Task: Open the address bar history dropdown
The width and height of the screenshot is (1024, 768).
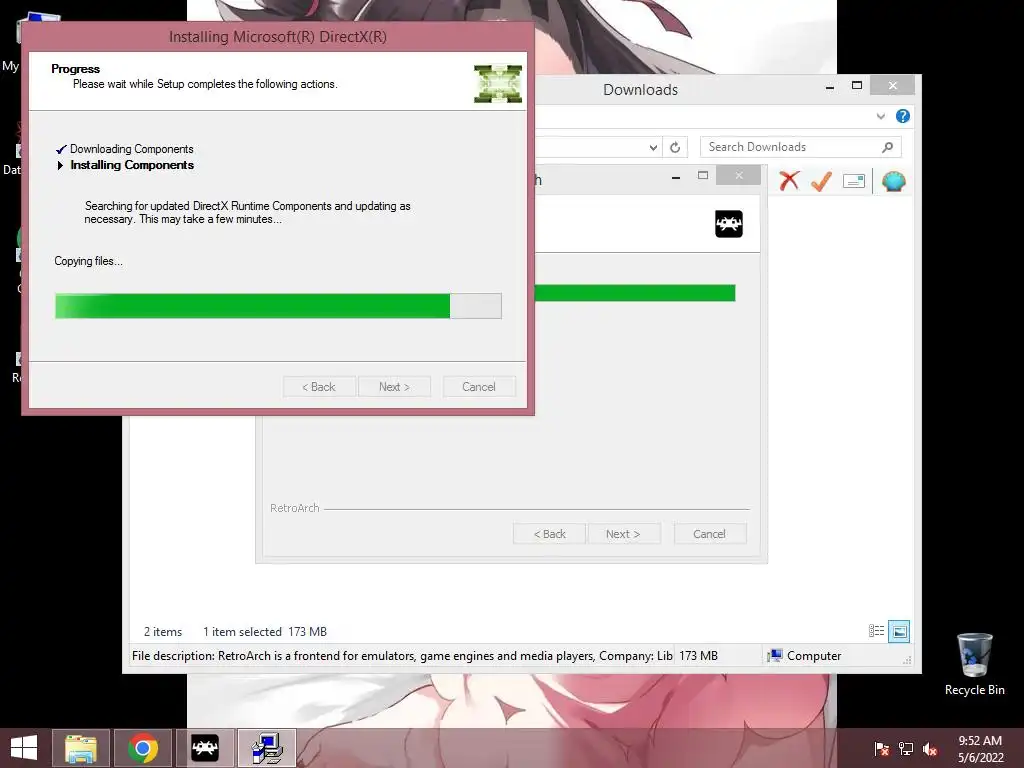Action: (x=653, y=148)
